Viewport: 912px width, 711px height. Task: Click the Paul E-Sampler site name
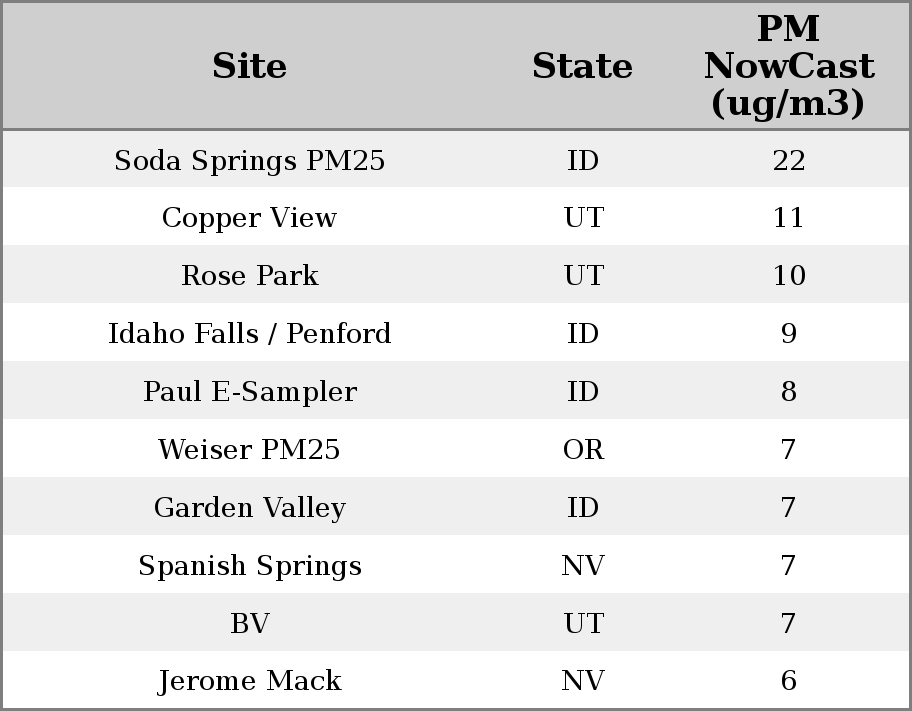[x=249, y=392]
